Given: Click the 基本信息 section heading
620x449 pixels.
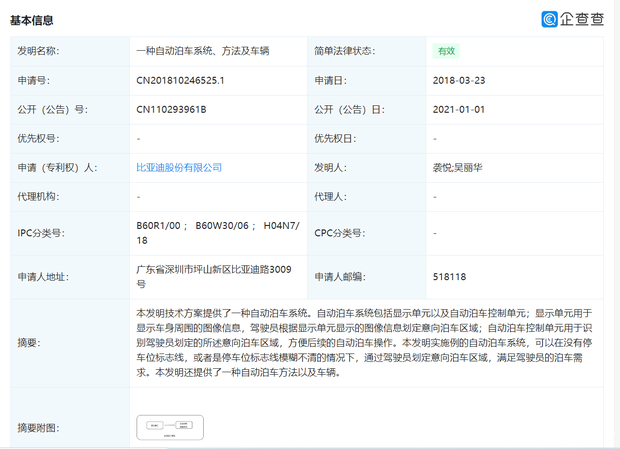Looking at the screenshot, I should coord(32,20).
